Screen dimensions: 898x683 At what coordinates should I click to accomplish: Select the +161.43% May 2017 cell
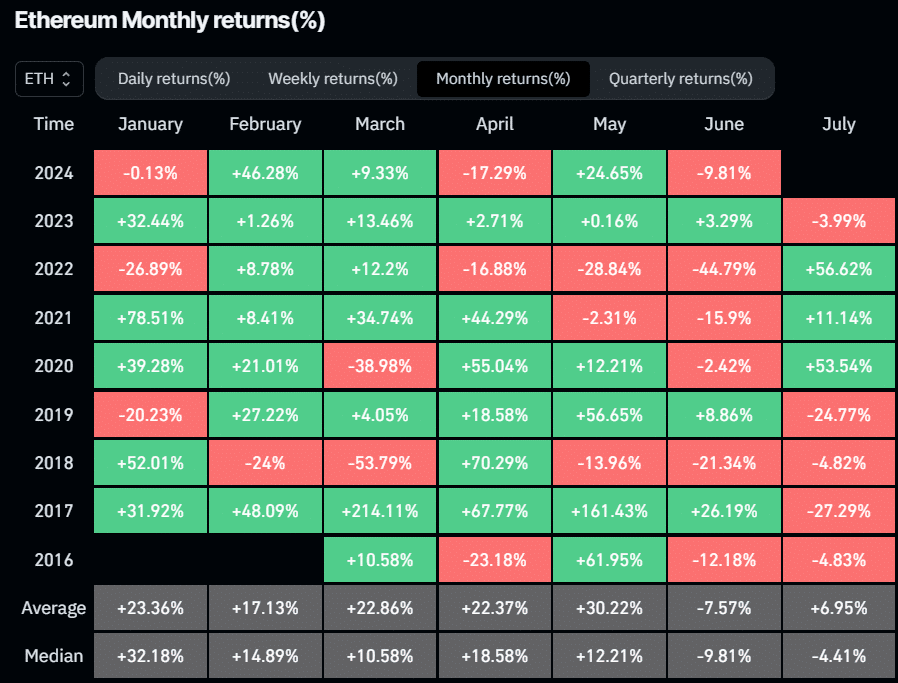pos(609,511)
